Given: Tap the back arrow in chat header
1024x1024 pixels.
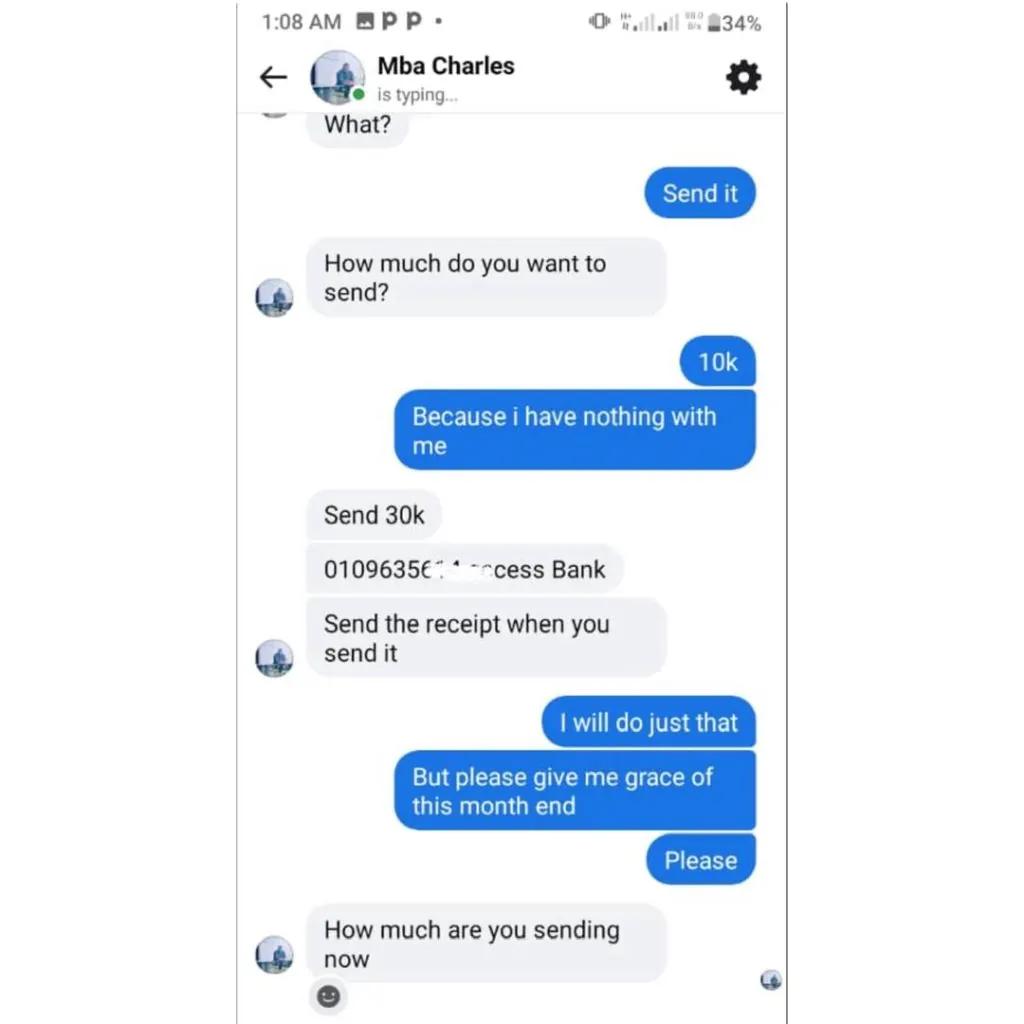Looking at the screenshot, I should click(273, 77).
